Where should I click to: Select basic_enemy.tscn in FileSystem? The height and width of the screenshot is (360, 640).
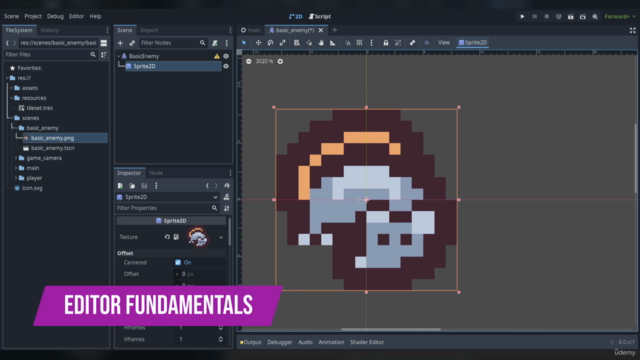[x=53, y=148]
